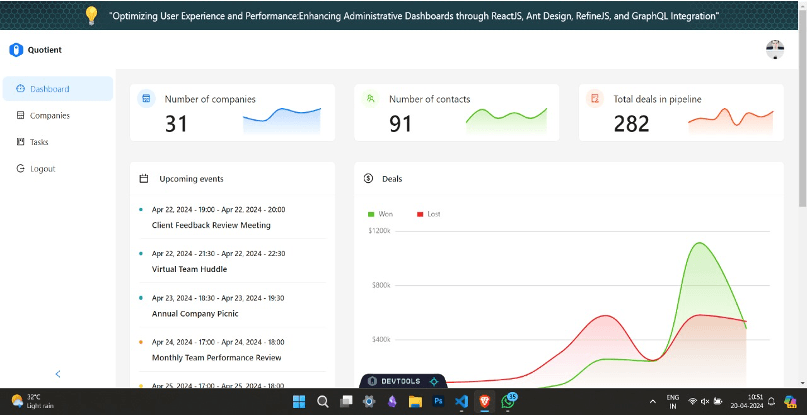Click the Quotient logo icon

point(16,50)
